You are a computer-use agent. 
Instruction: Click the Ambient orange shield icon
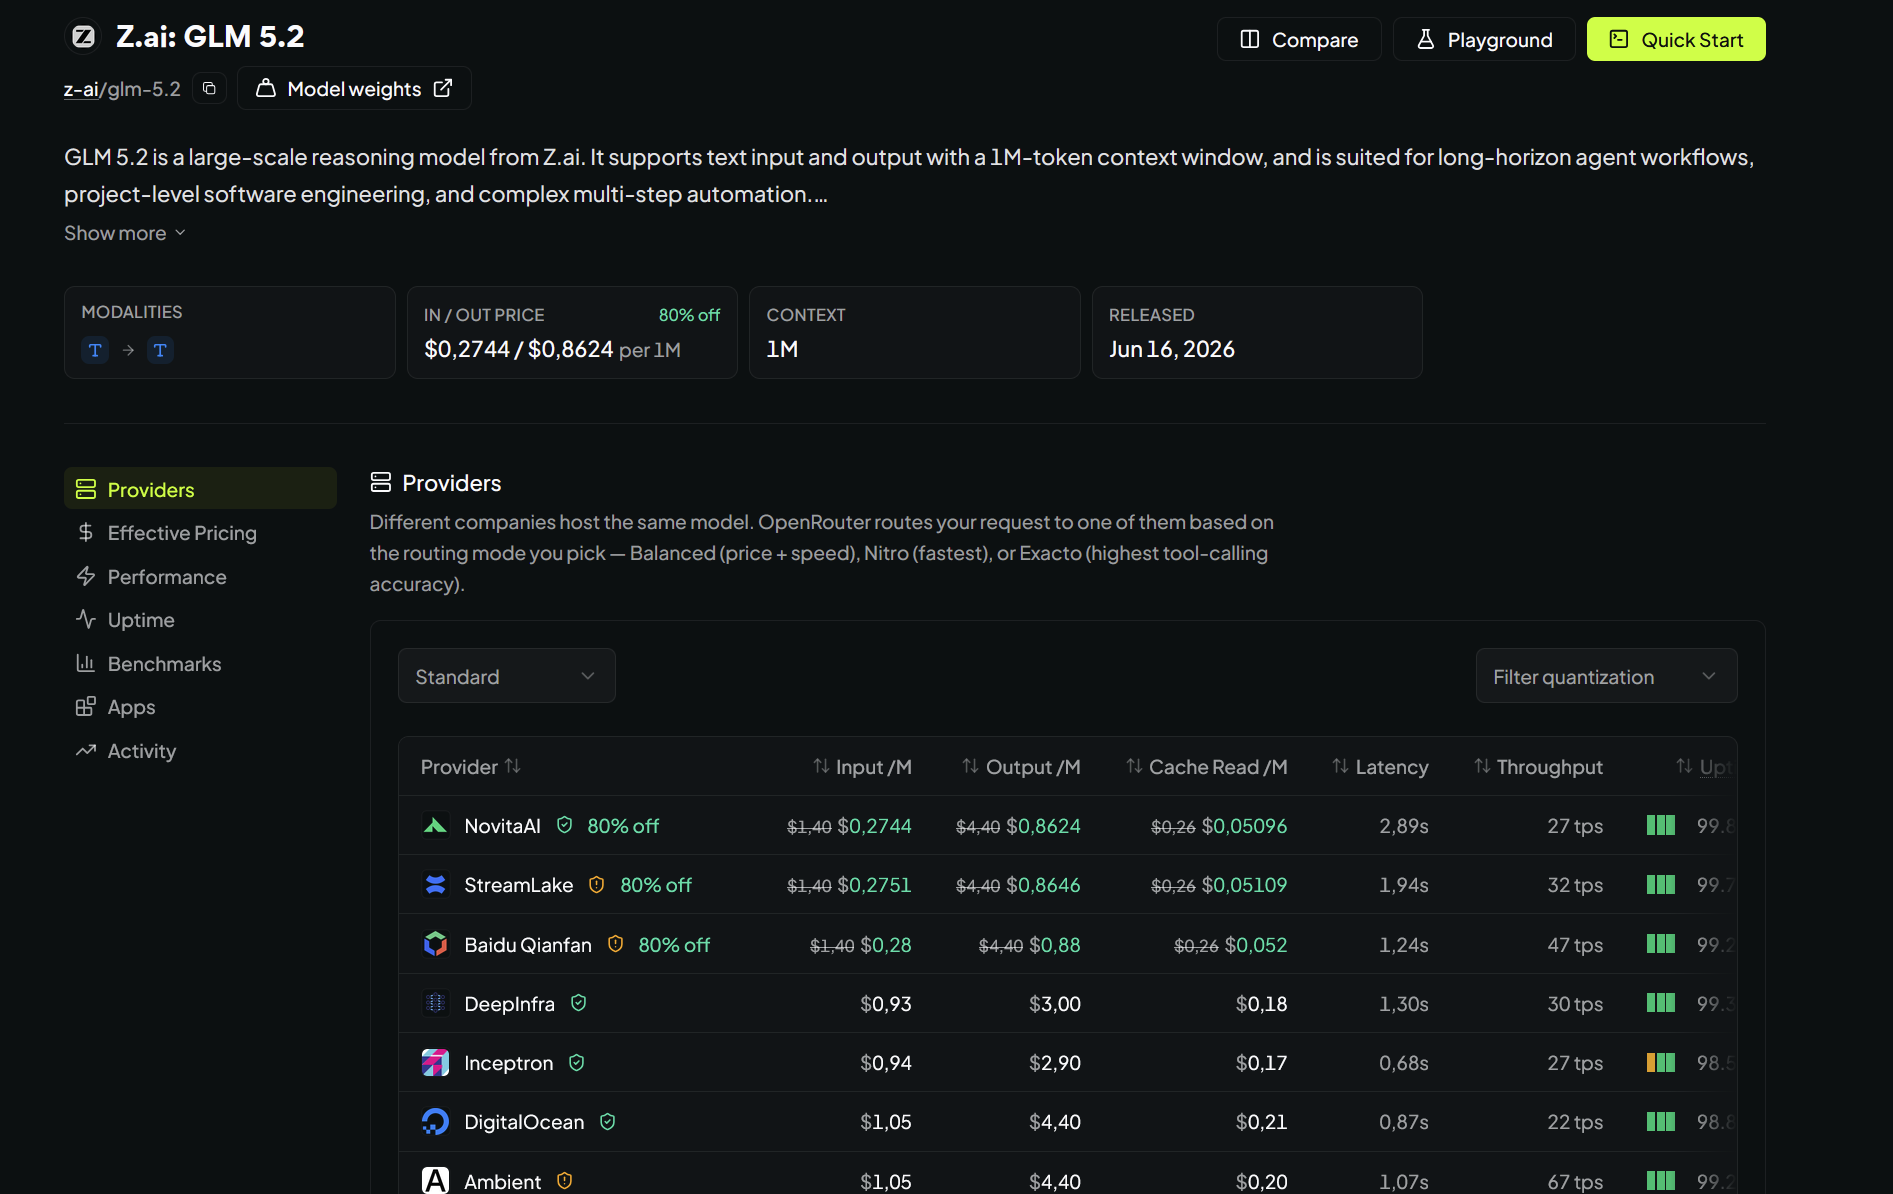click(564, 1181)
